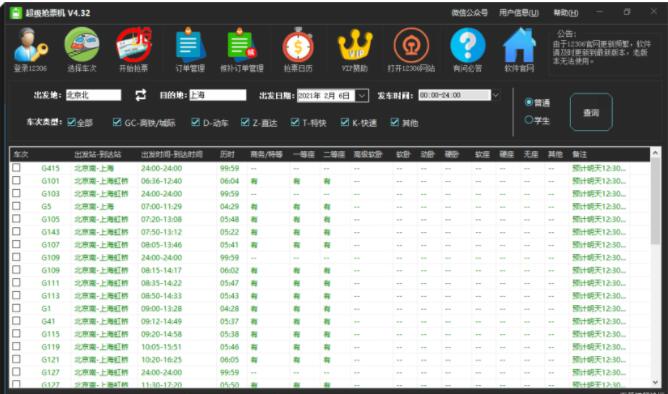Check the box for train G415
668x394 pixels.
tap(16, 168)
